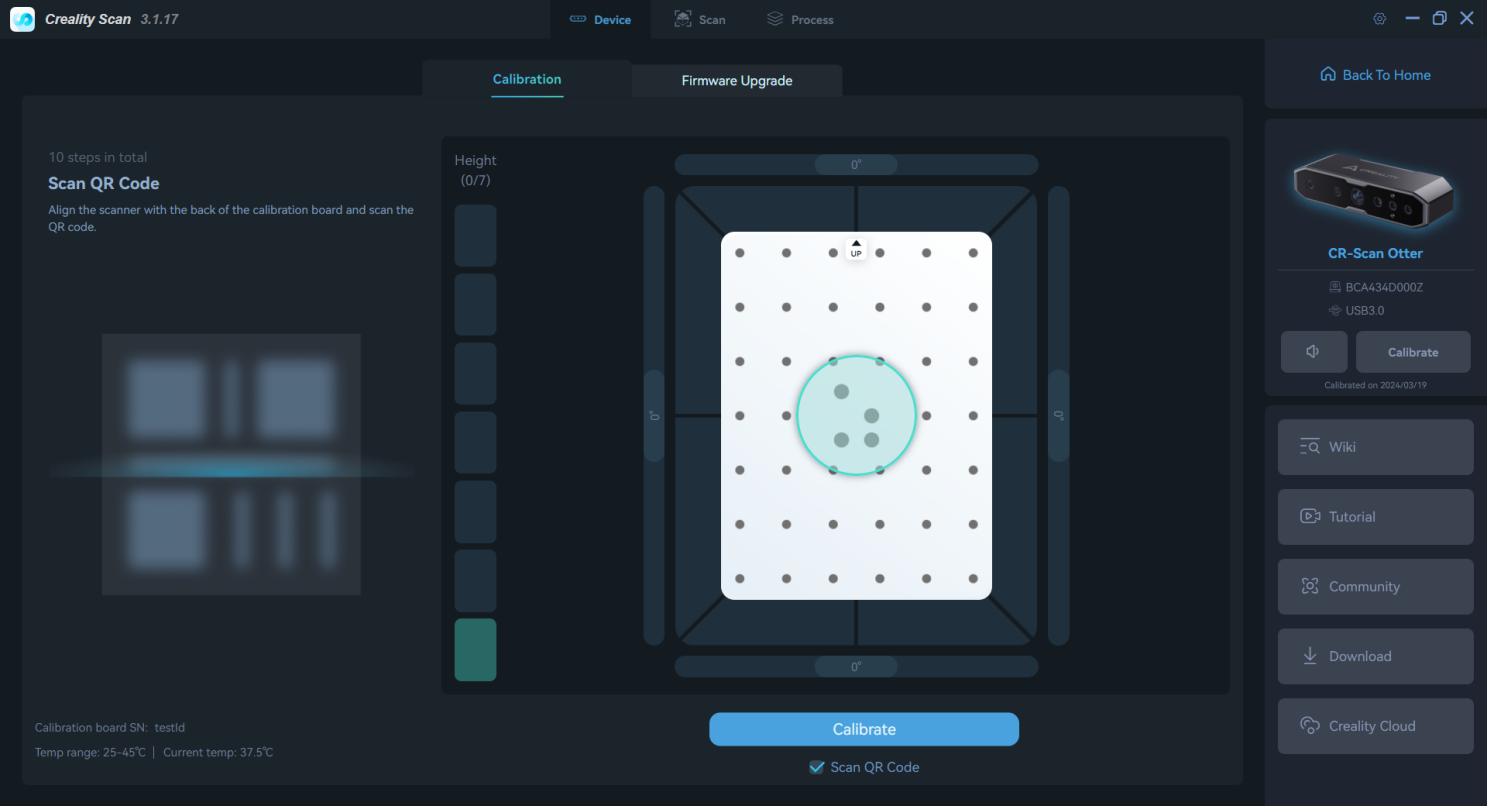Open the Tutorial button
Screen dimensions: 1487x806
tap(1375, 517)
